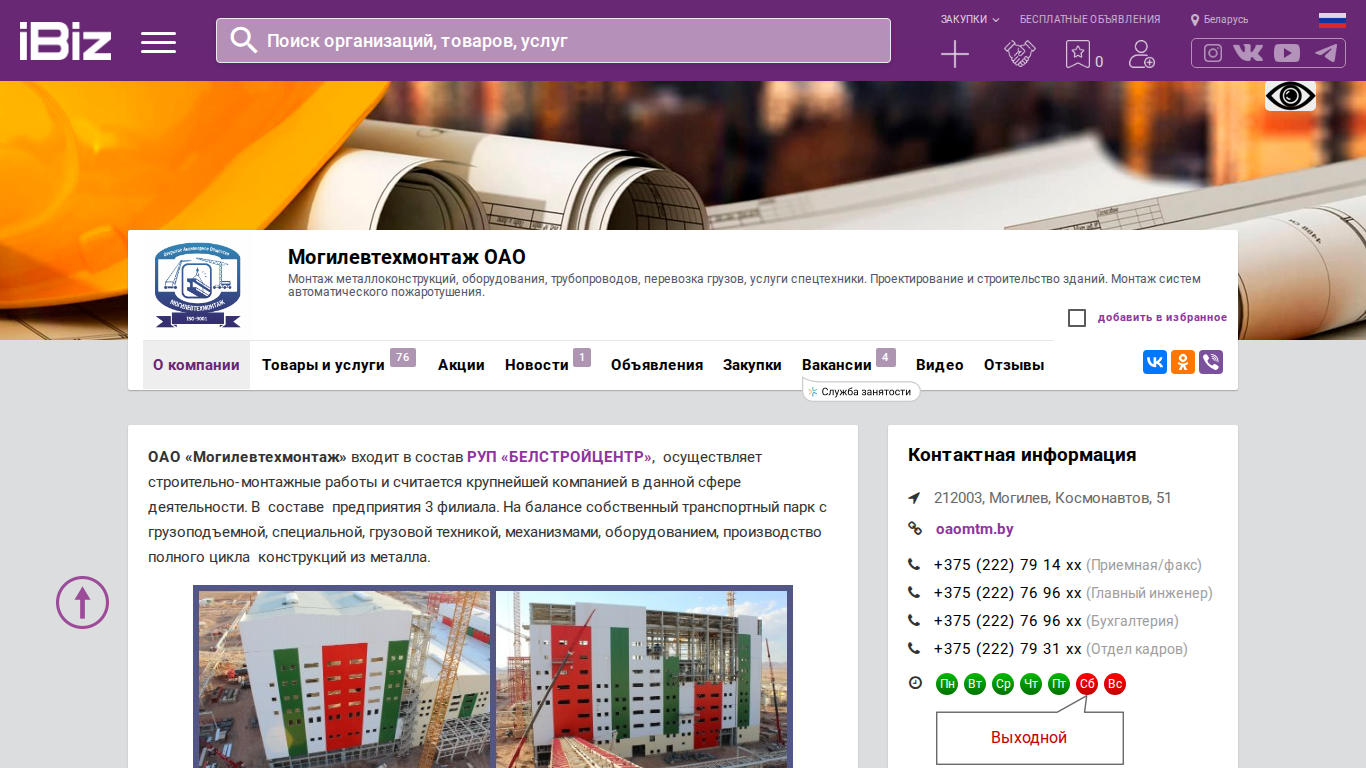Viewport: 1366px width, 768px height.
Task: Open the handshake partnership icon
Action: [x=1019, y=54]
